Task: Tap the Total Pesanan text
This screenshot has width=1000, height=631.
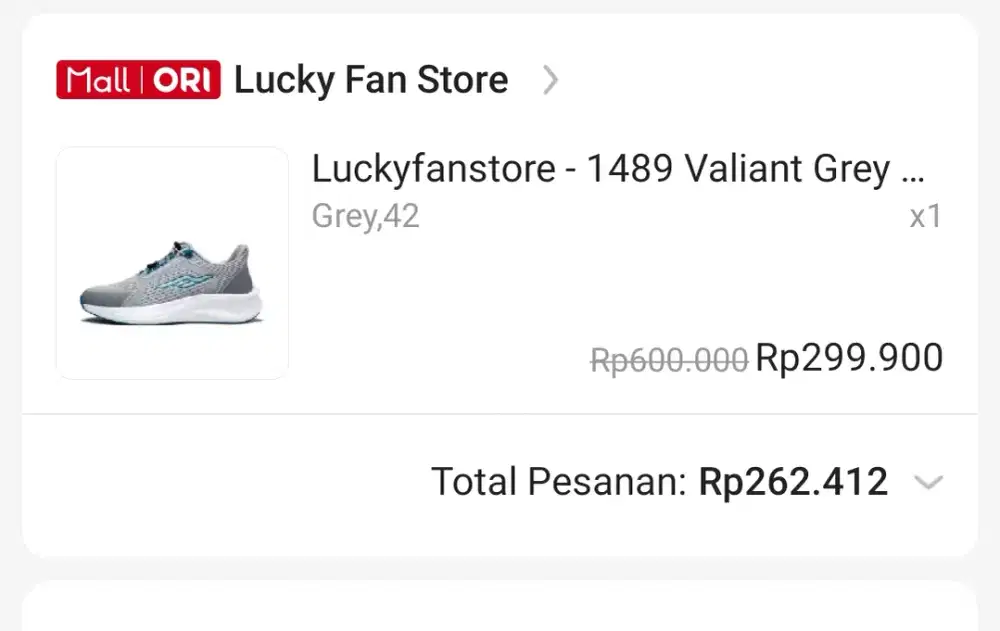Action: tap(560, 481)
